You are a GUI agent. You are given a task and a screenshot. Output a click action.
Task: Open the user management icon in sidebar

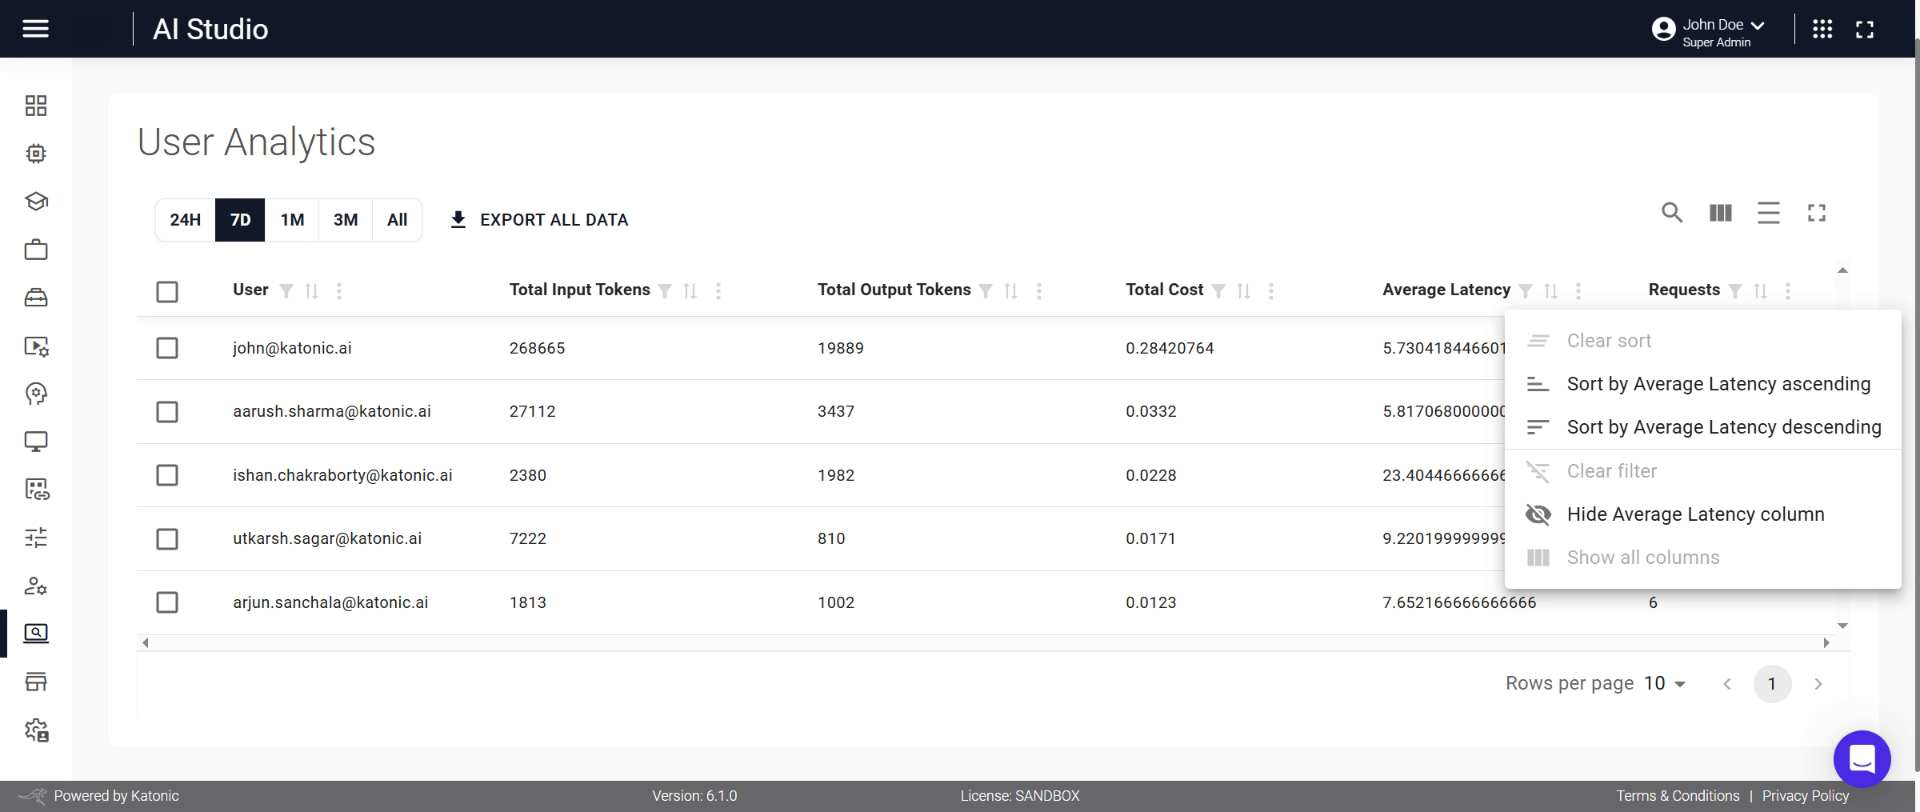(x=36, y=586)
